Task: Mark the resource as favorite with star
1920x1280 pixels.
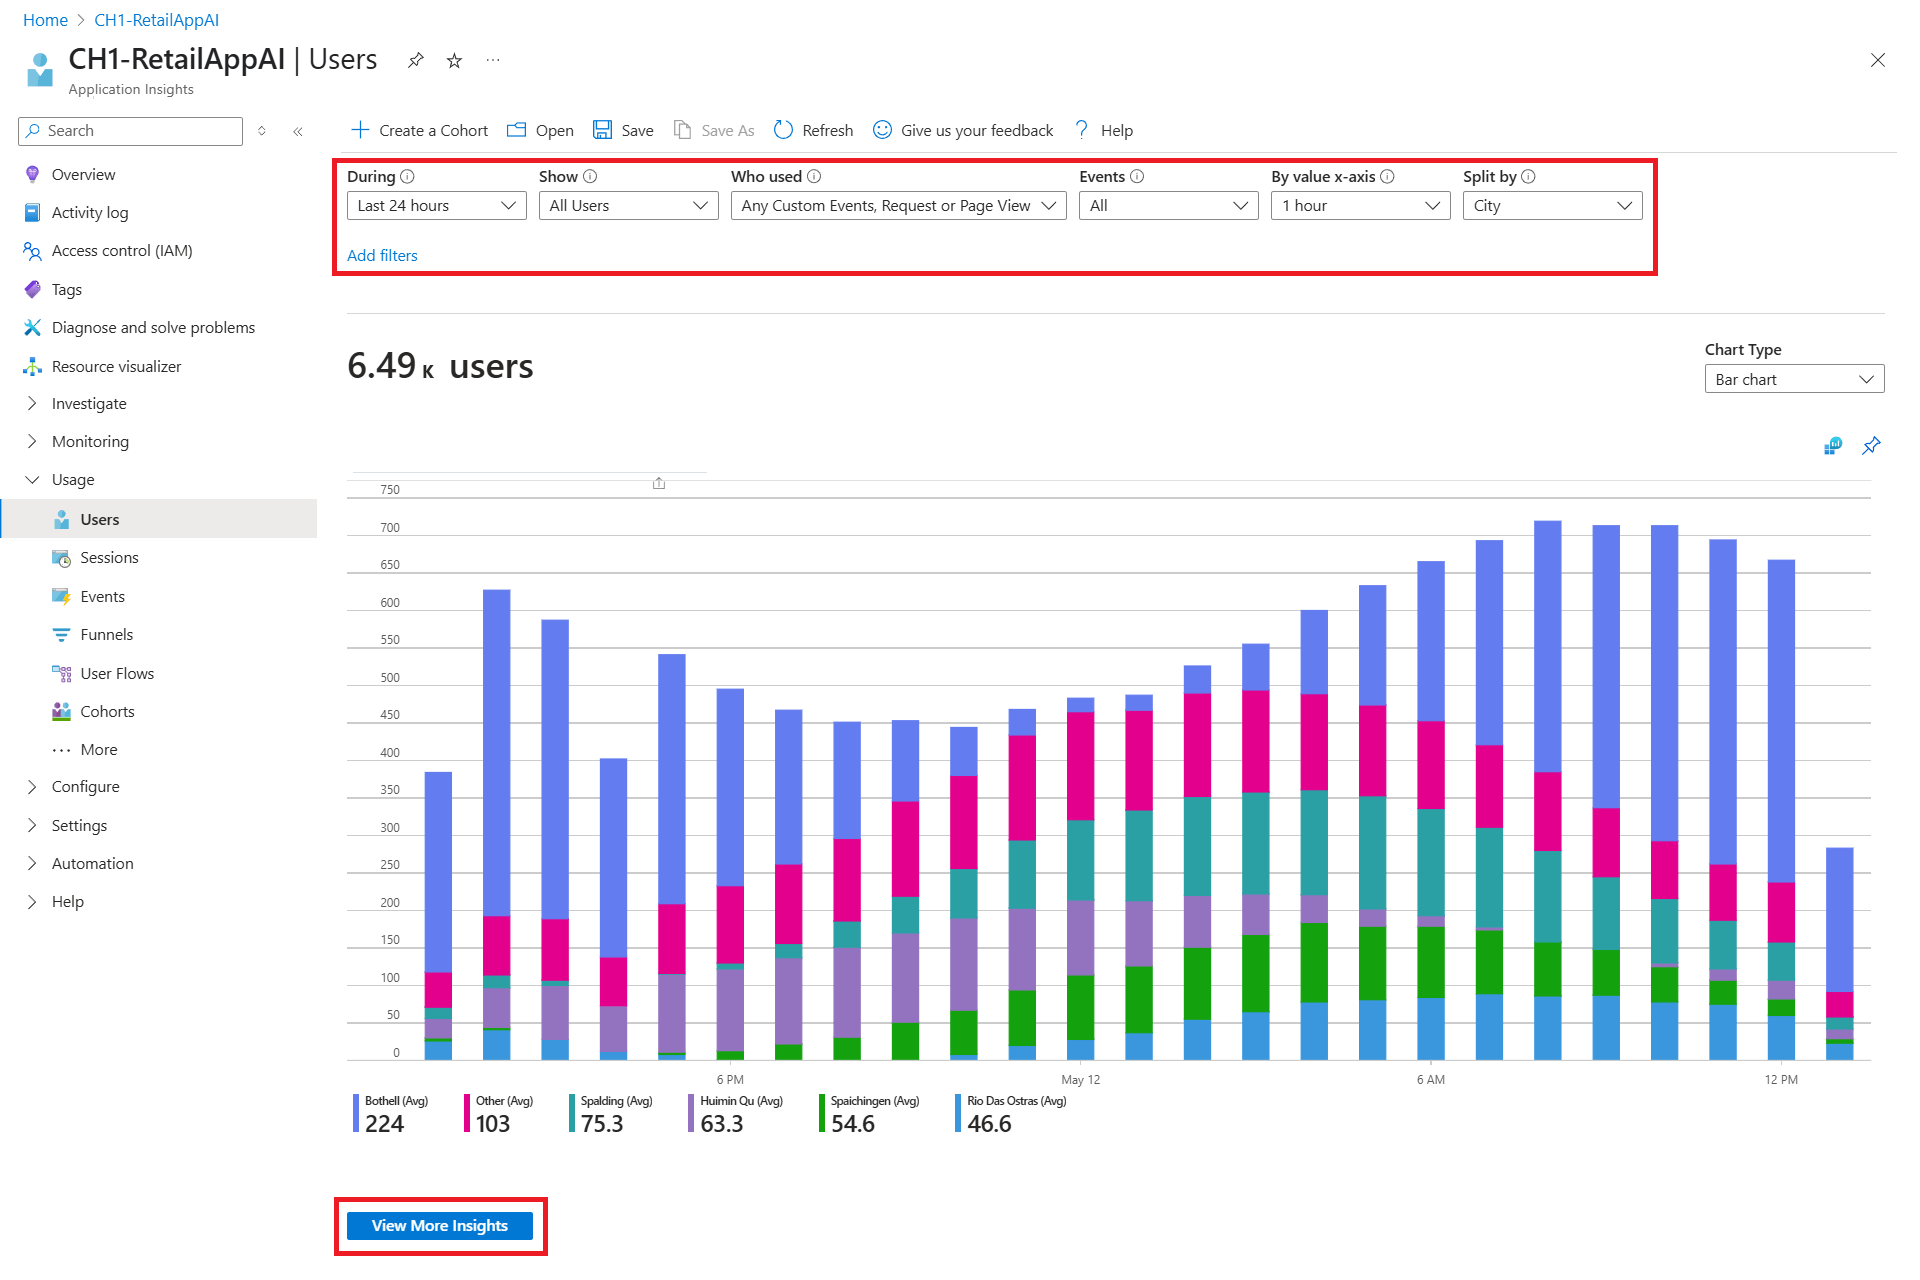Action: (x=454, y=61)
